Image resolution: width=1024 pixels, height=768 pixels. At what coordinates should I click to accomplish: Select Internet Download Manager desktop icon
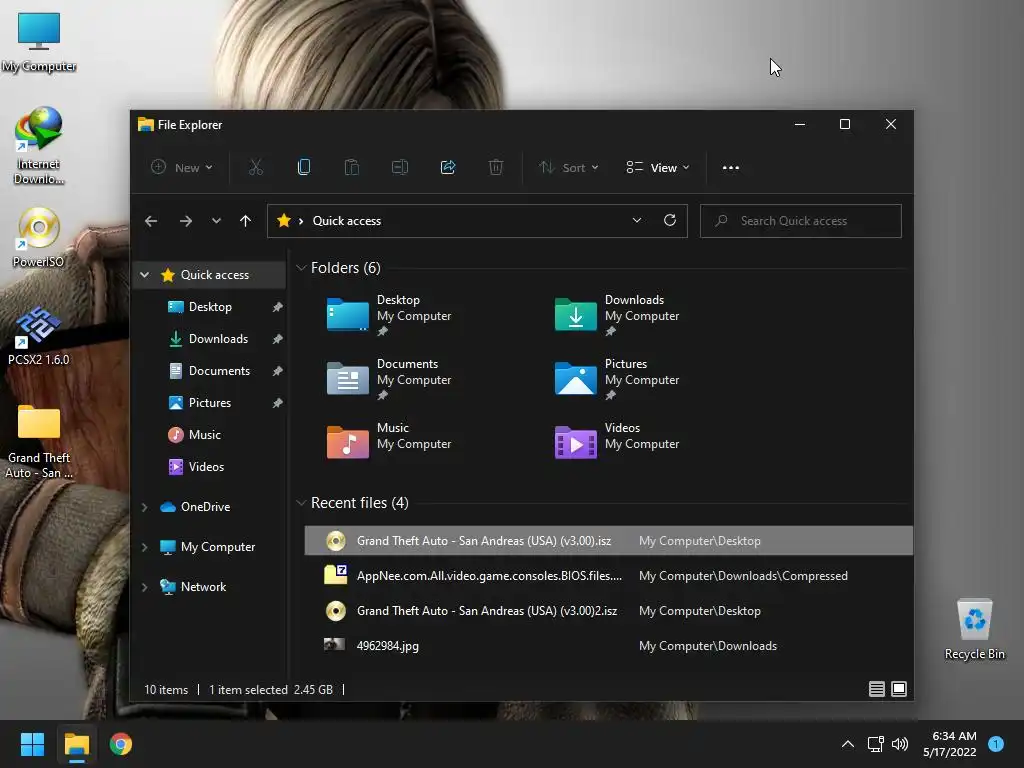click(39, 146)
